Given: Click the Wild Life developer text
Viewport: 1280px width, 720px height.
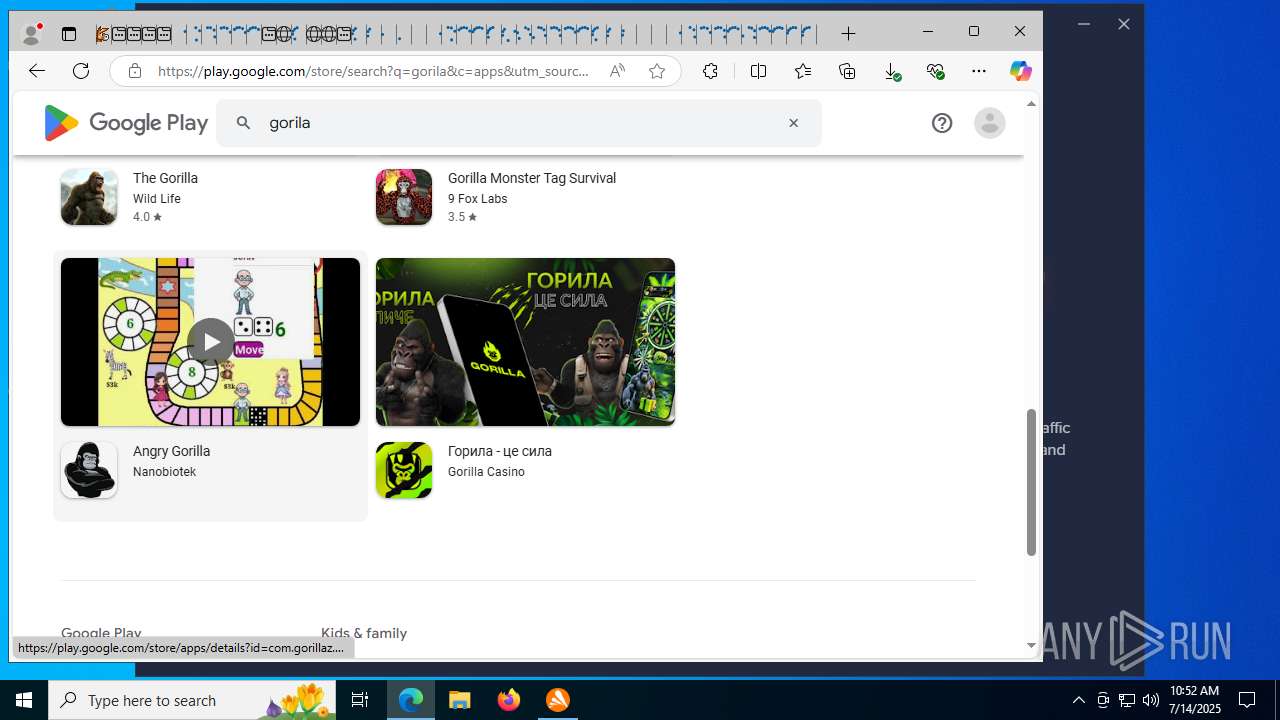Looking at the screenshot, I should tap(157, 199).
